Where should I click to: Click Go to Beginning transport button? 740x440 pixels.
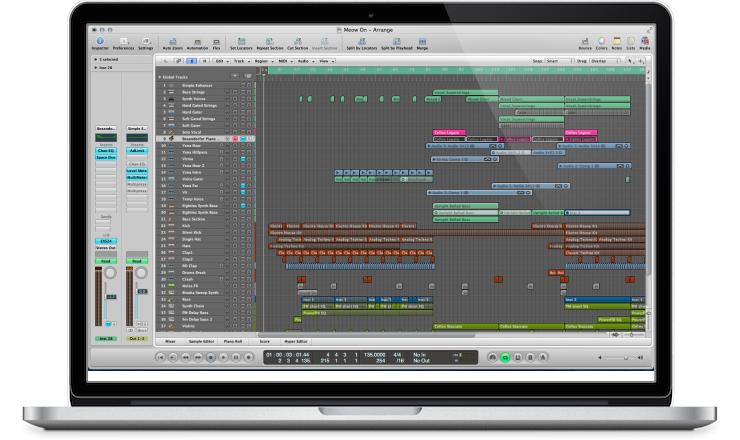click(x=160, y=357)
